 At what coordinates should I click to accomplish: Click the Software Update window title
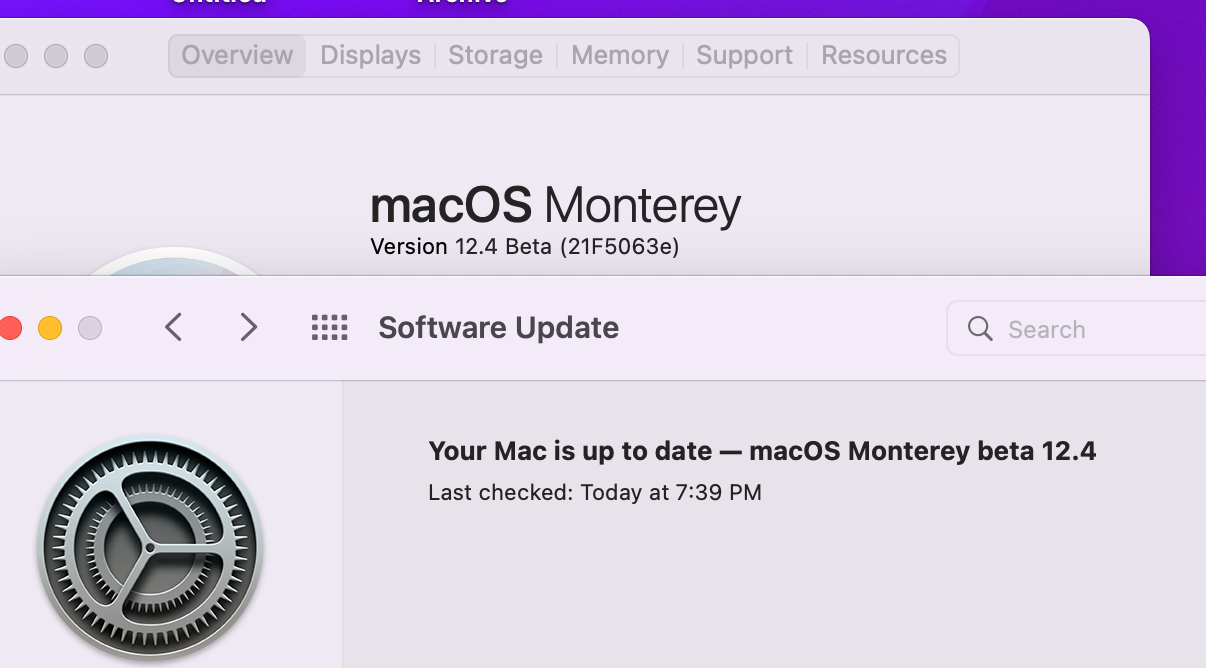coord(498,328)
